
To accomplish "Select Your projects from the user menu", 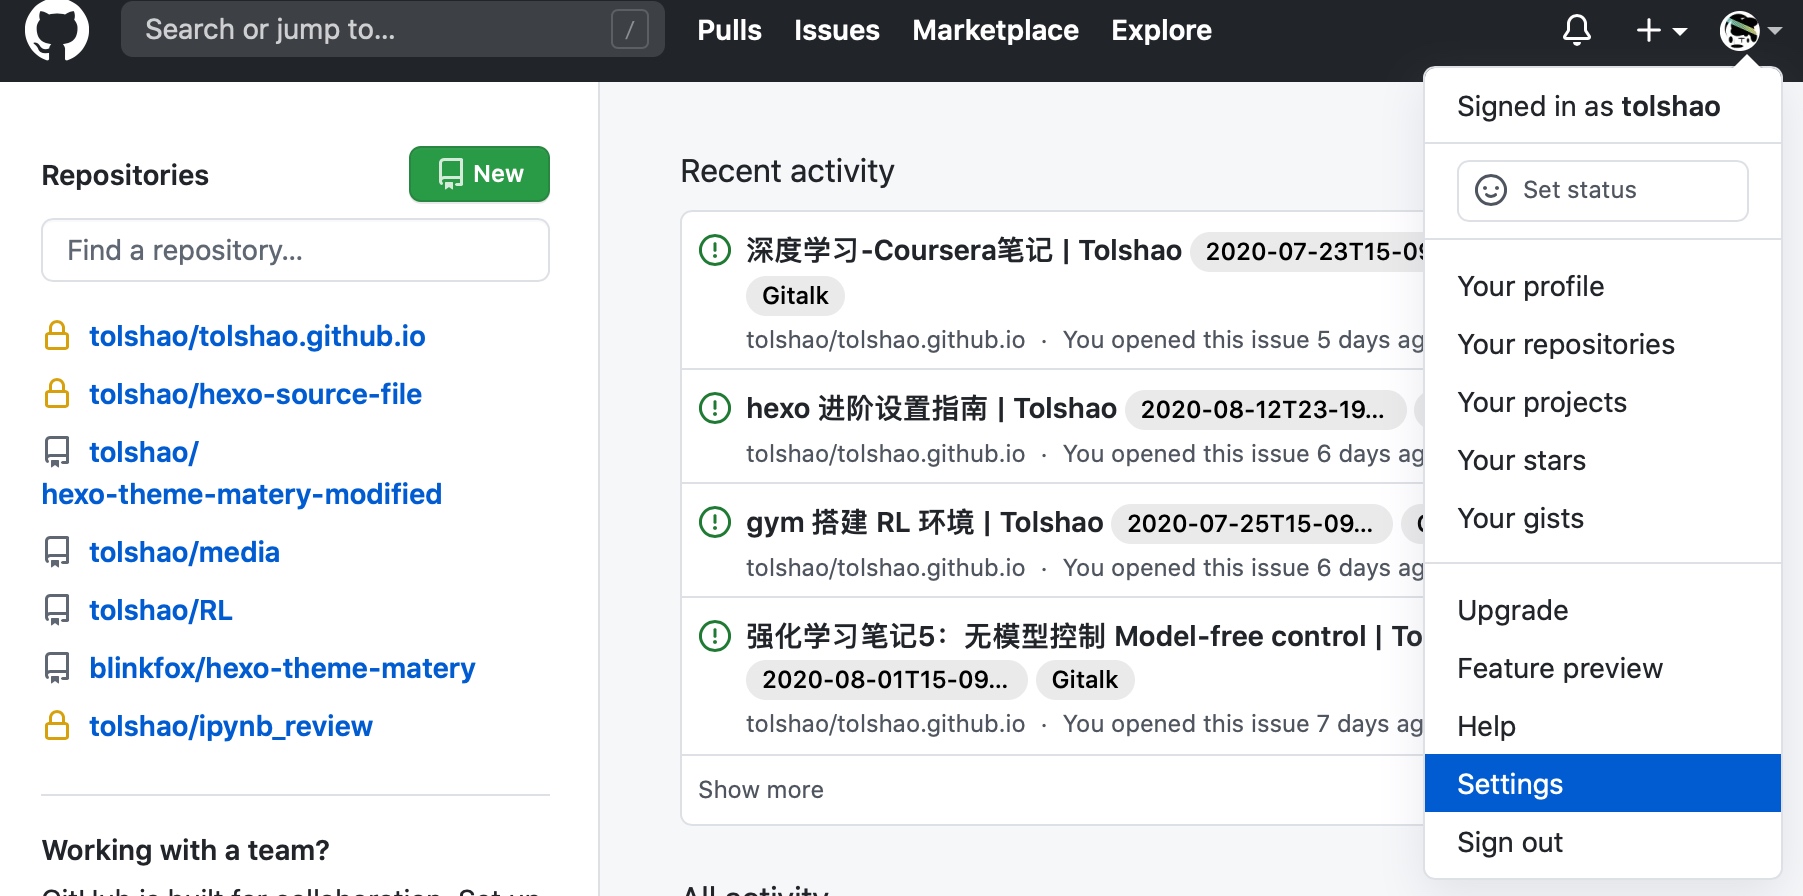I will pyautogui.click(x=1602, y=402).
